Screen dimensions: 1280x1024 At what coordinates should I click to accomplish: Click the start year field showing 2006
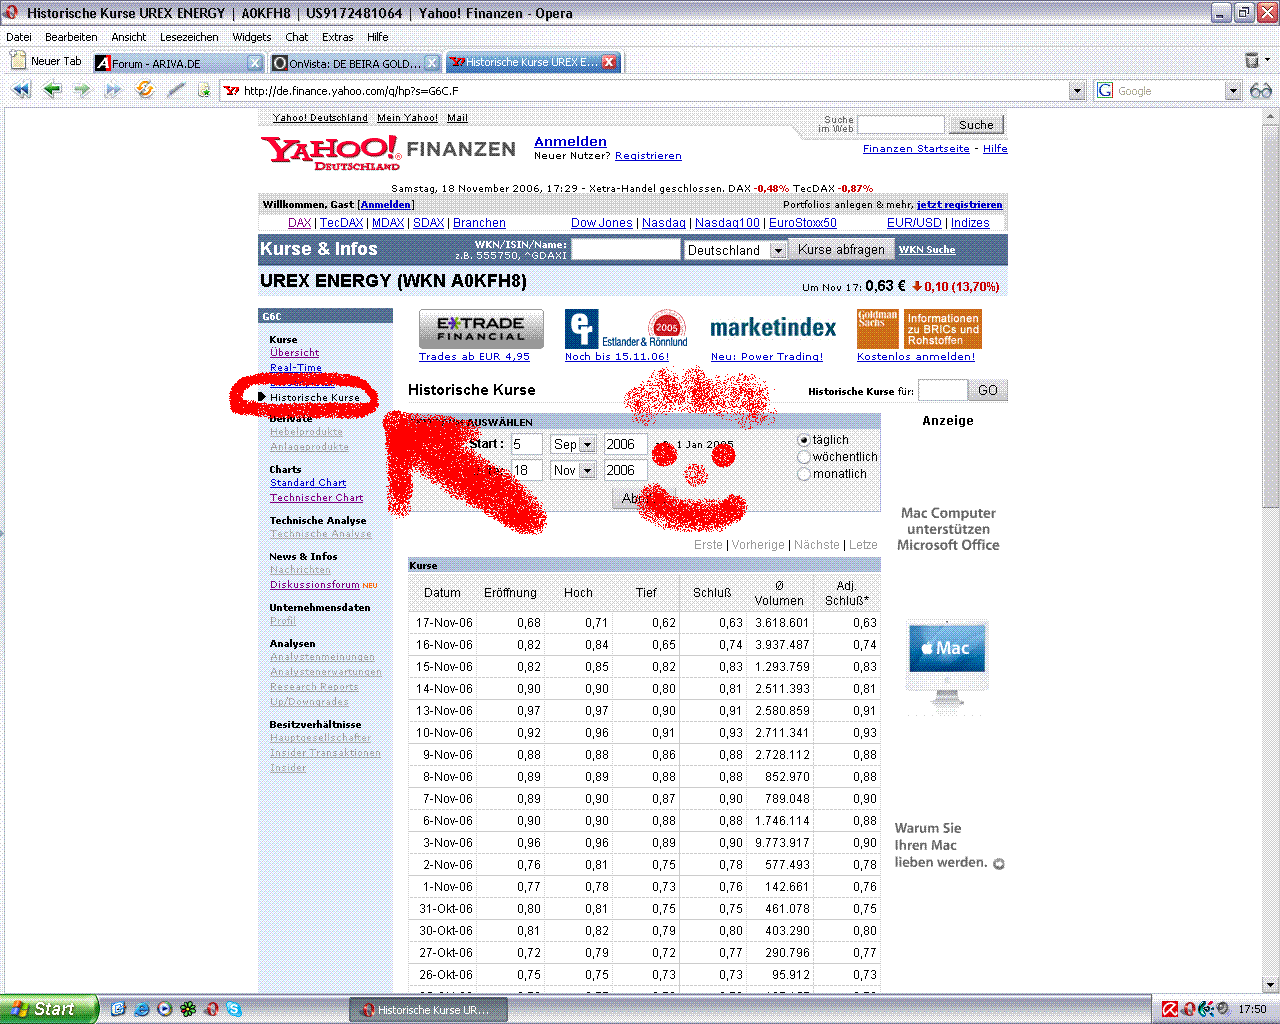point(625,444)
